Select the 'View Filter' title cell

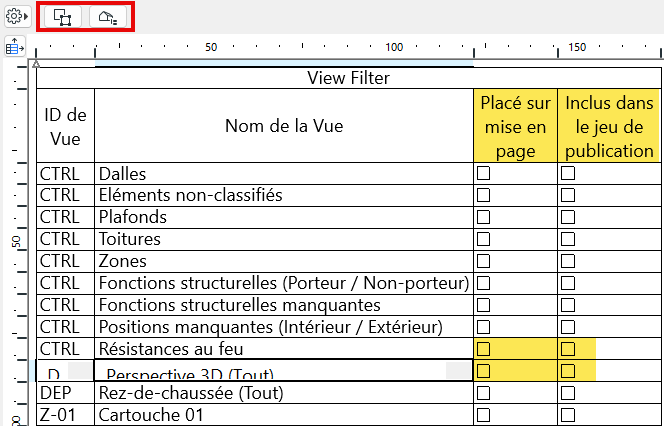pos(349,78)
